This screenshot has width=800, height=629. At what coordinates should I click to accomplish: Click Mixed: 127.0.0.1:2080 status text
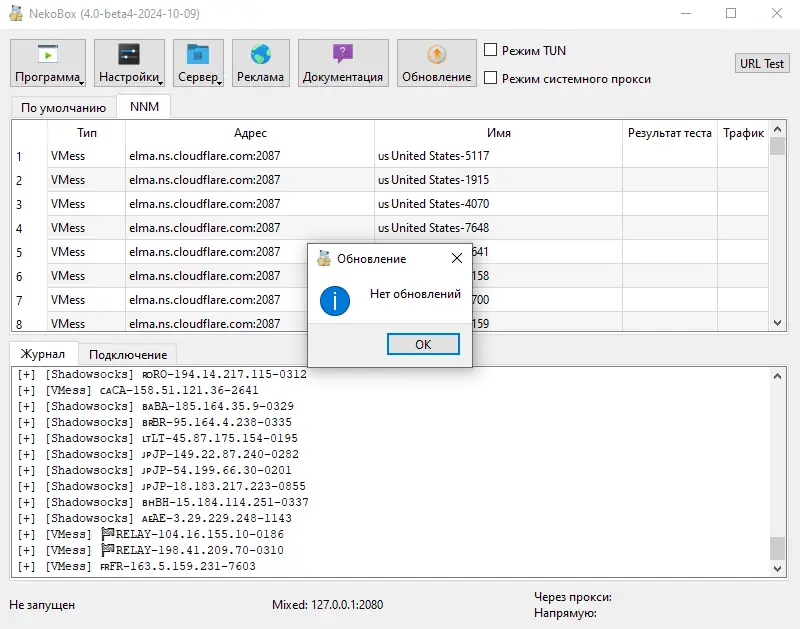(328, 605)
